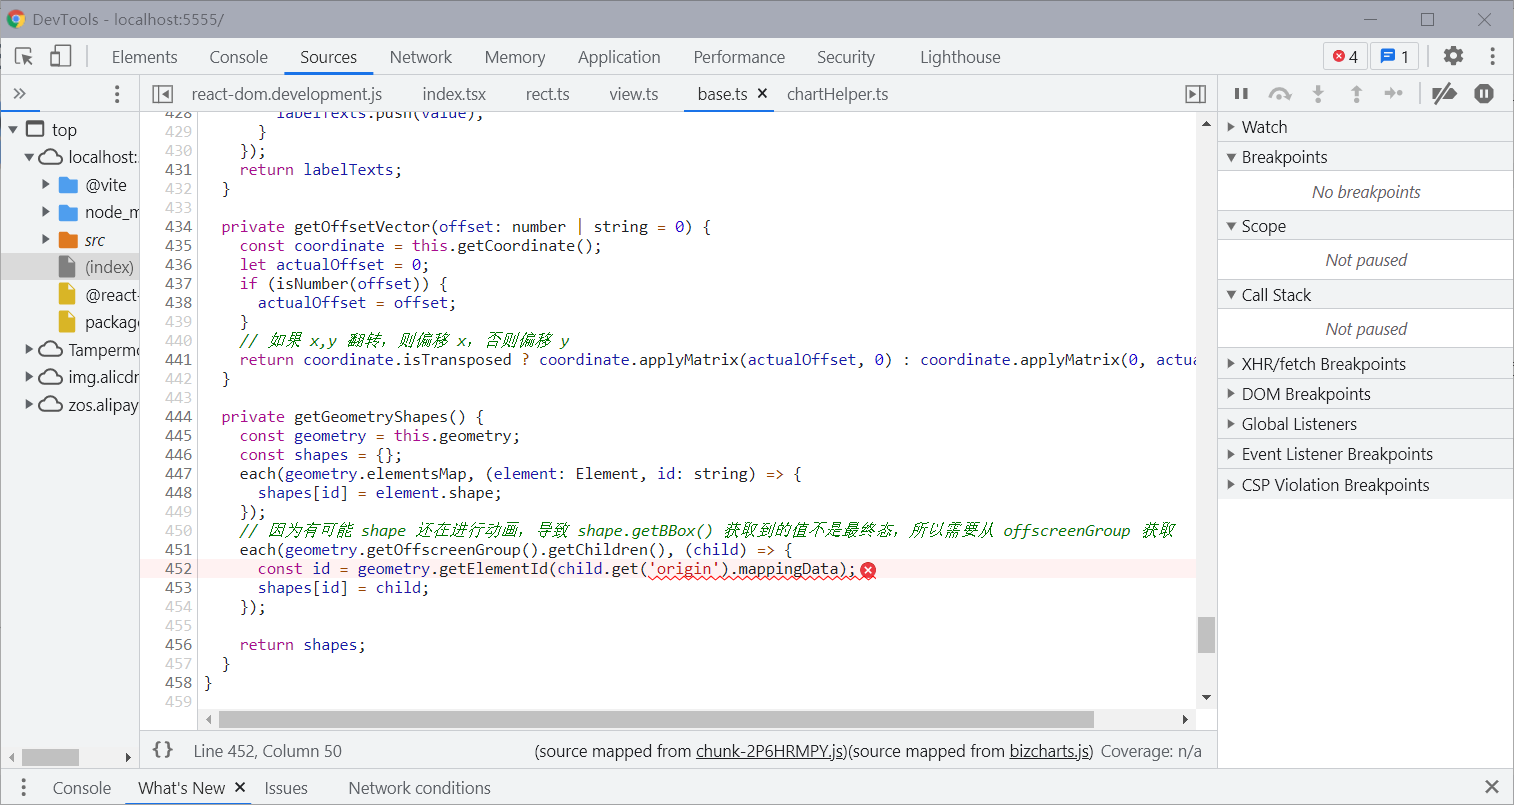Screen dimensions: 1514x805
Task: Show more navigator tabs chevron
Action: click(x=19, y=94)
